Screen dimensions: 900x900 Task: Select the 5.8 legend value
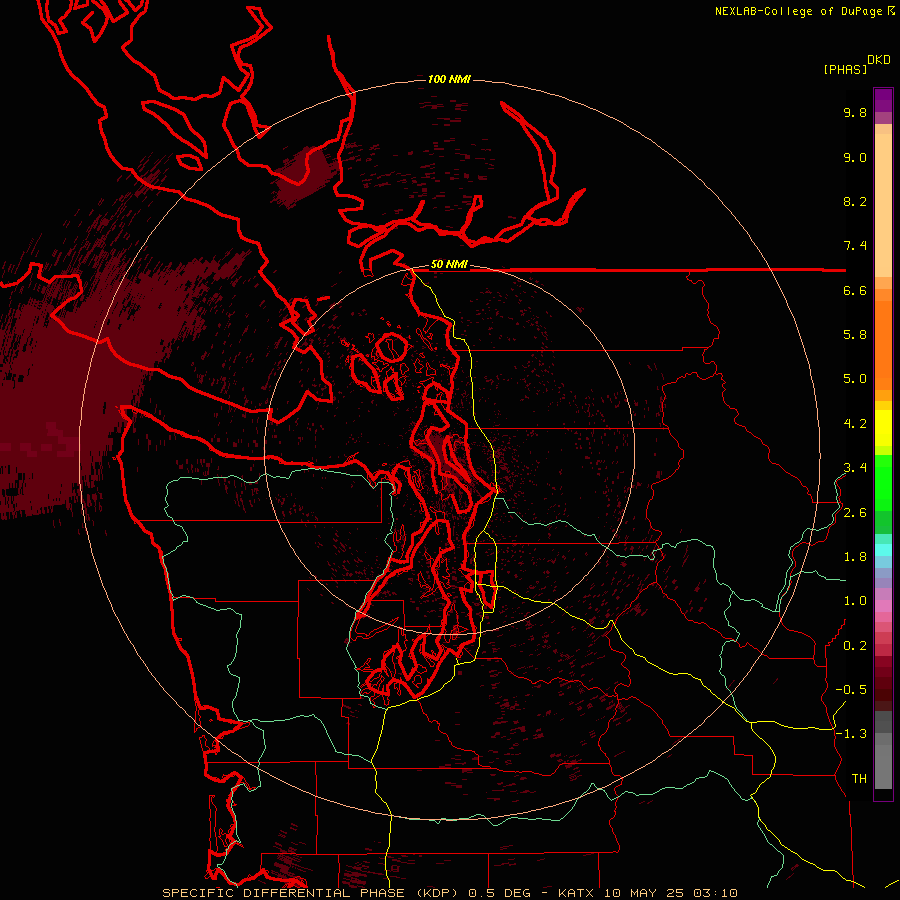[x=855, y=335]
